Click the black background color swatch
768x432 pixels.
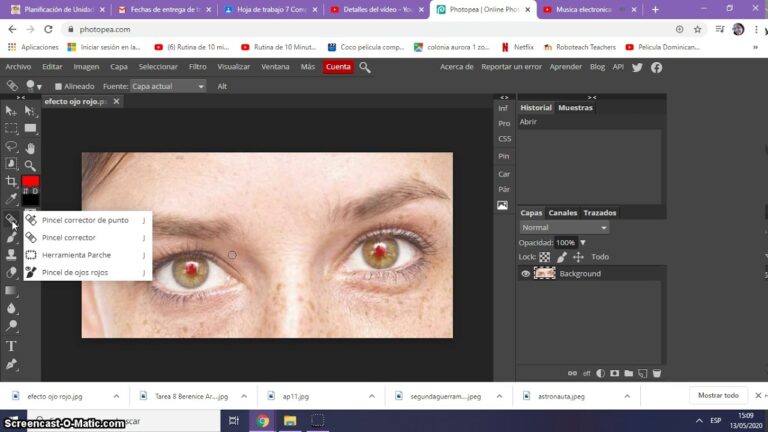[30, 200]
